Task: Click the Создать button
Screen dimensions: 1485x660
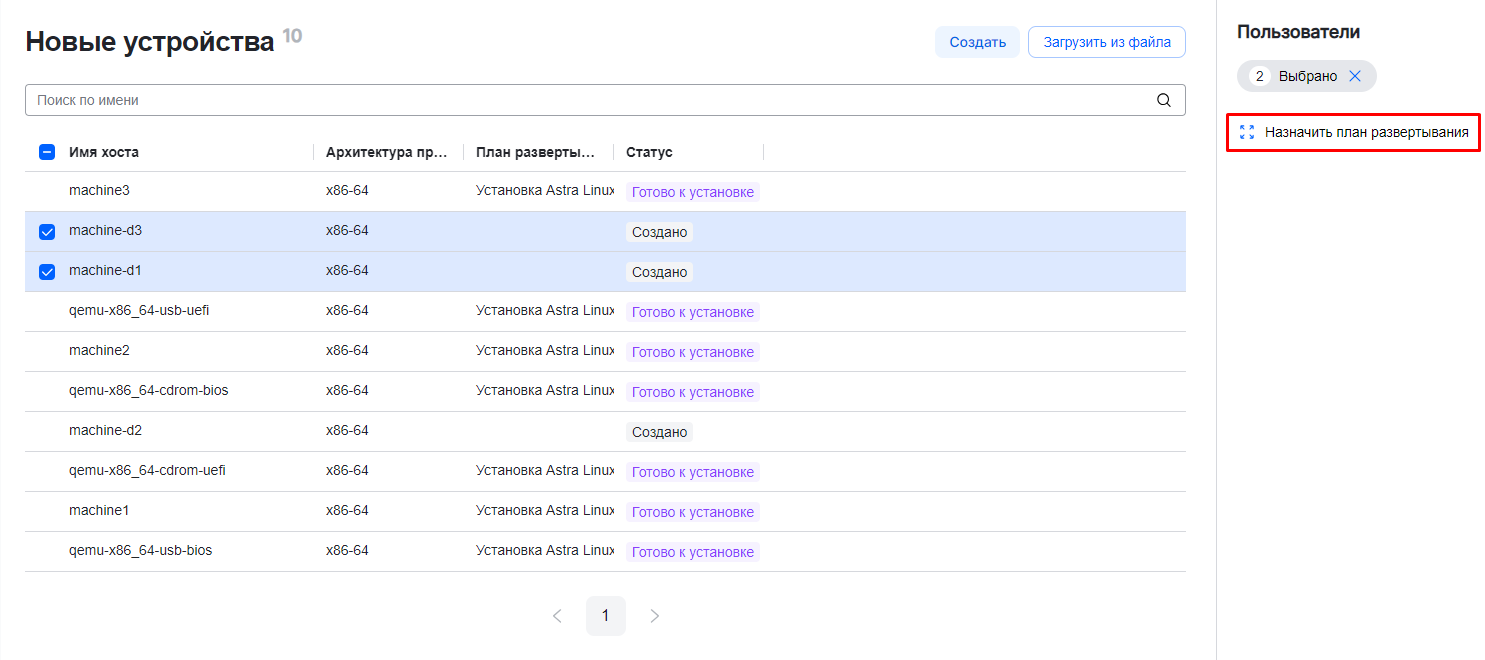Action: 977,43
